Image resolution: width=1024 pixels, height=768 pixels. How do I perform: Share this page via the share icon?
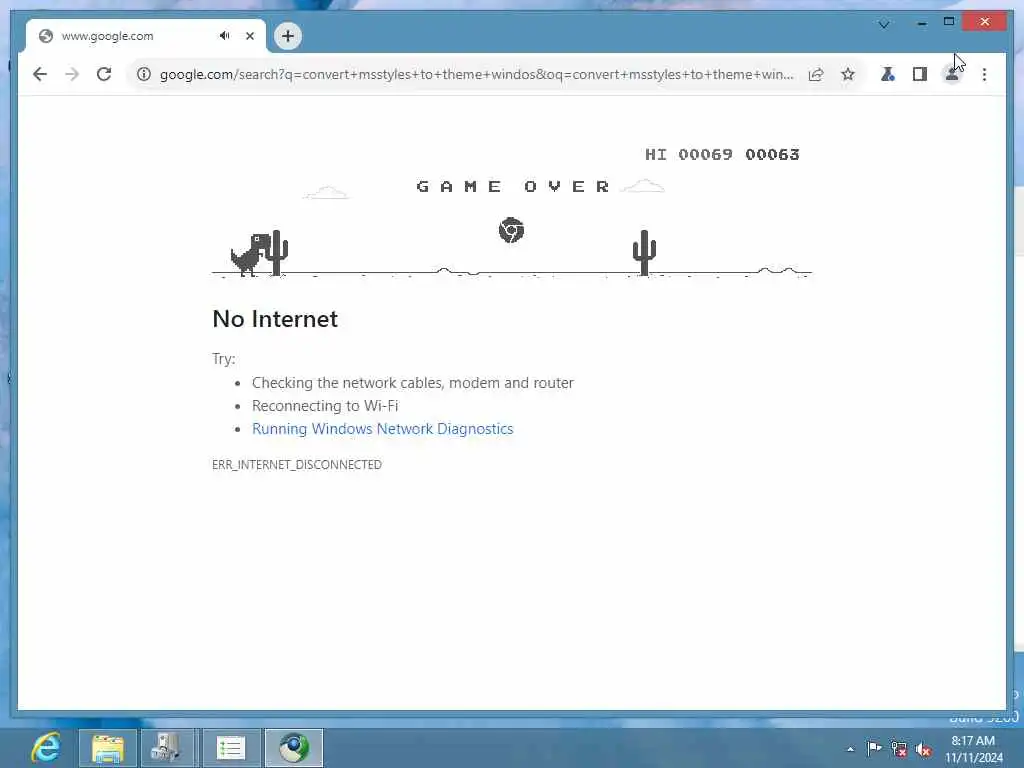pyautogui.click(x=816, y=74)
